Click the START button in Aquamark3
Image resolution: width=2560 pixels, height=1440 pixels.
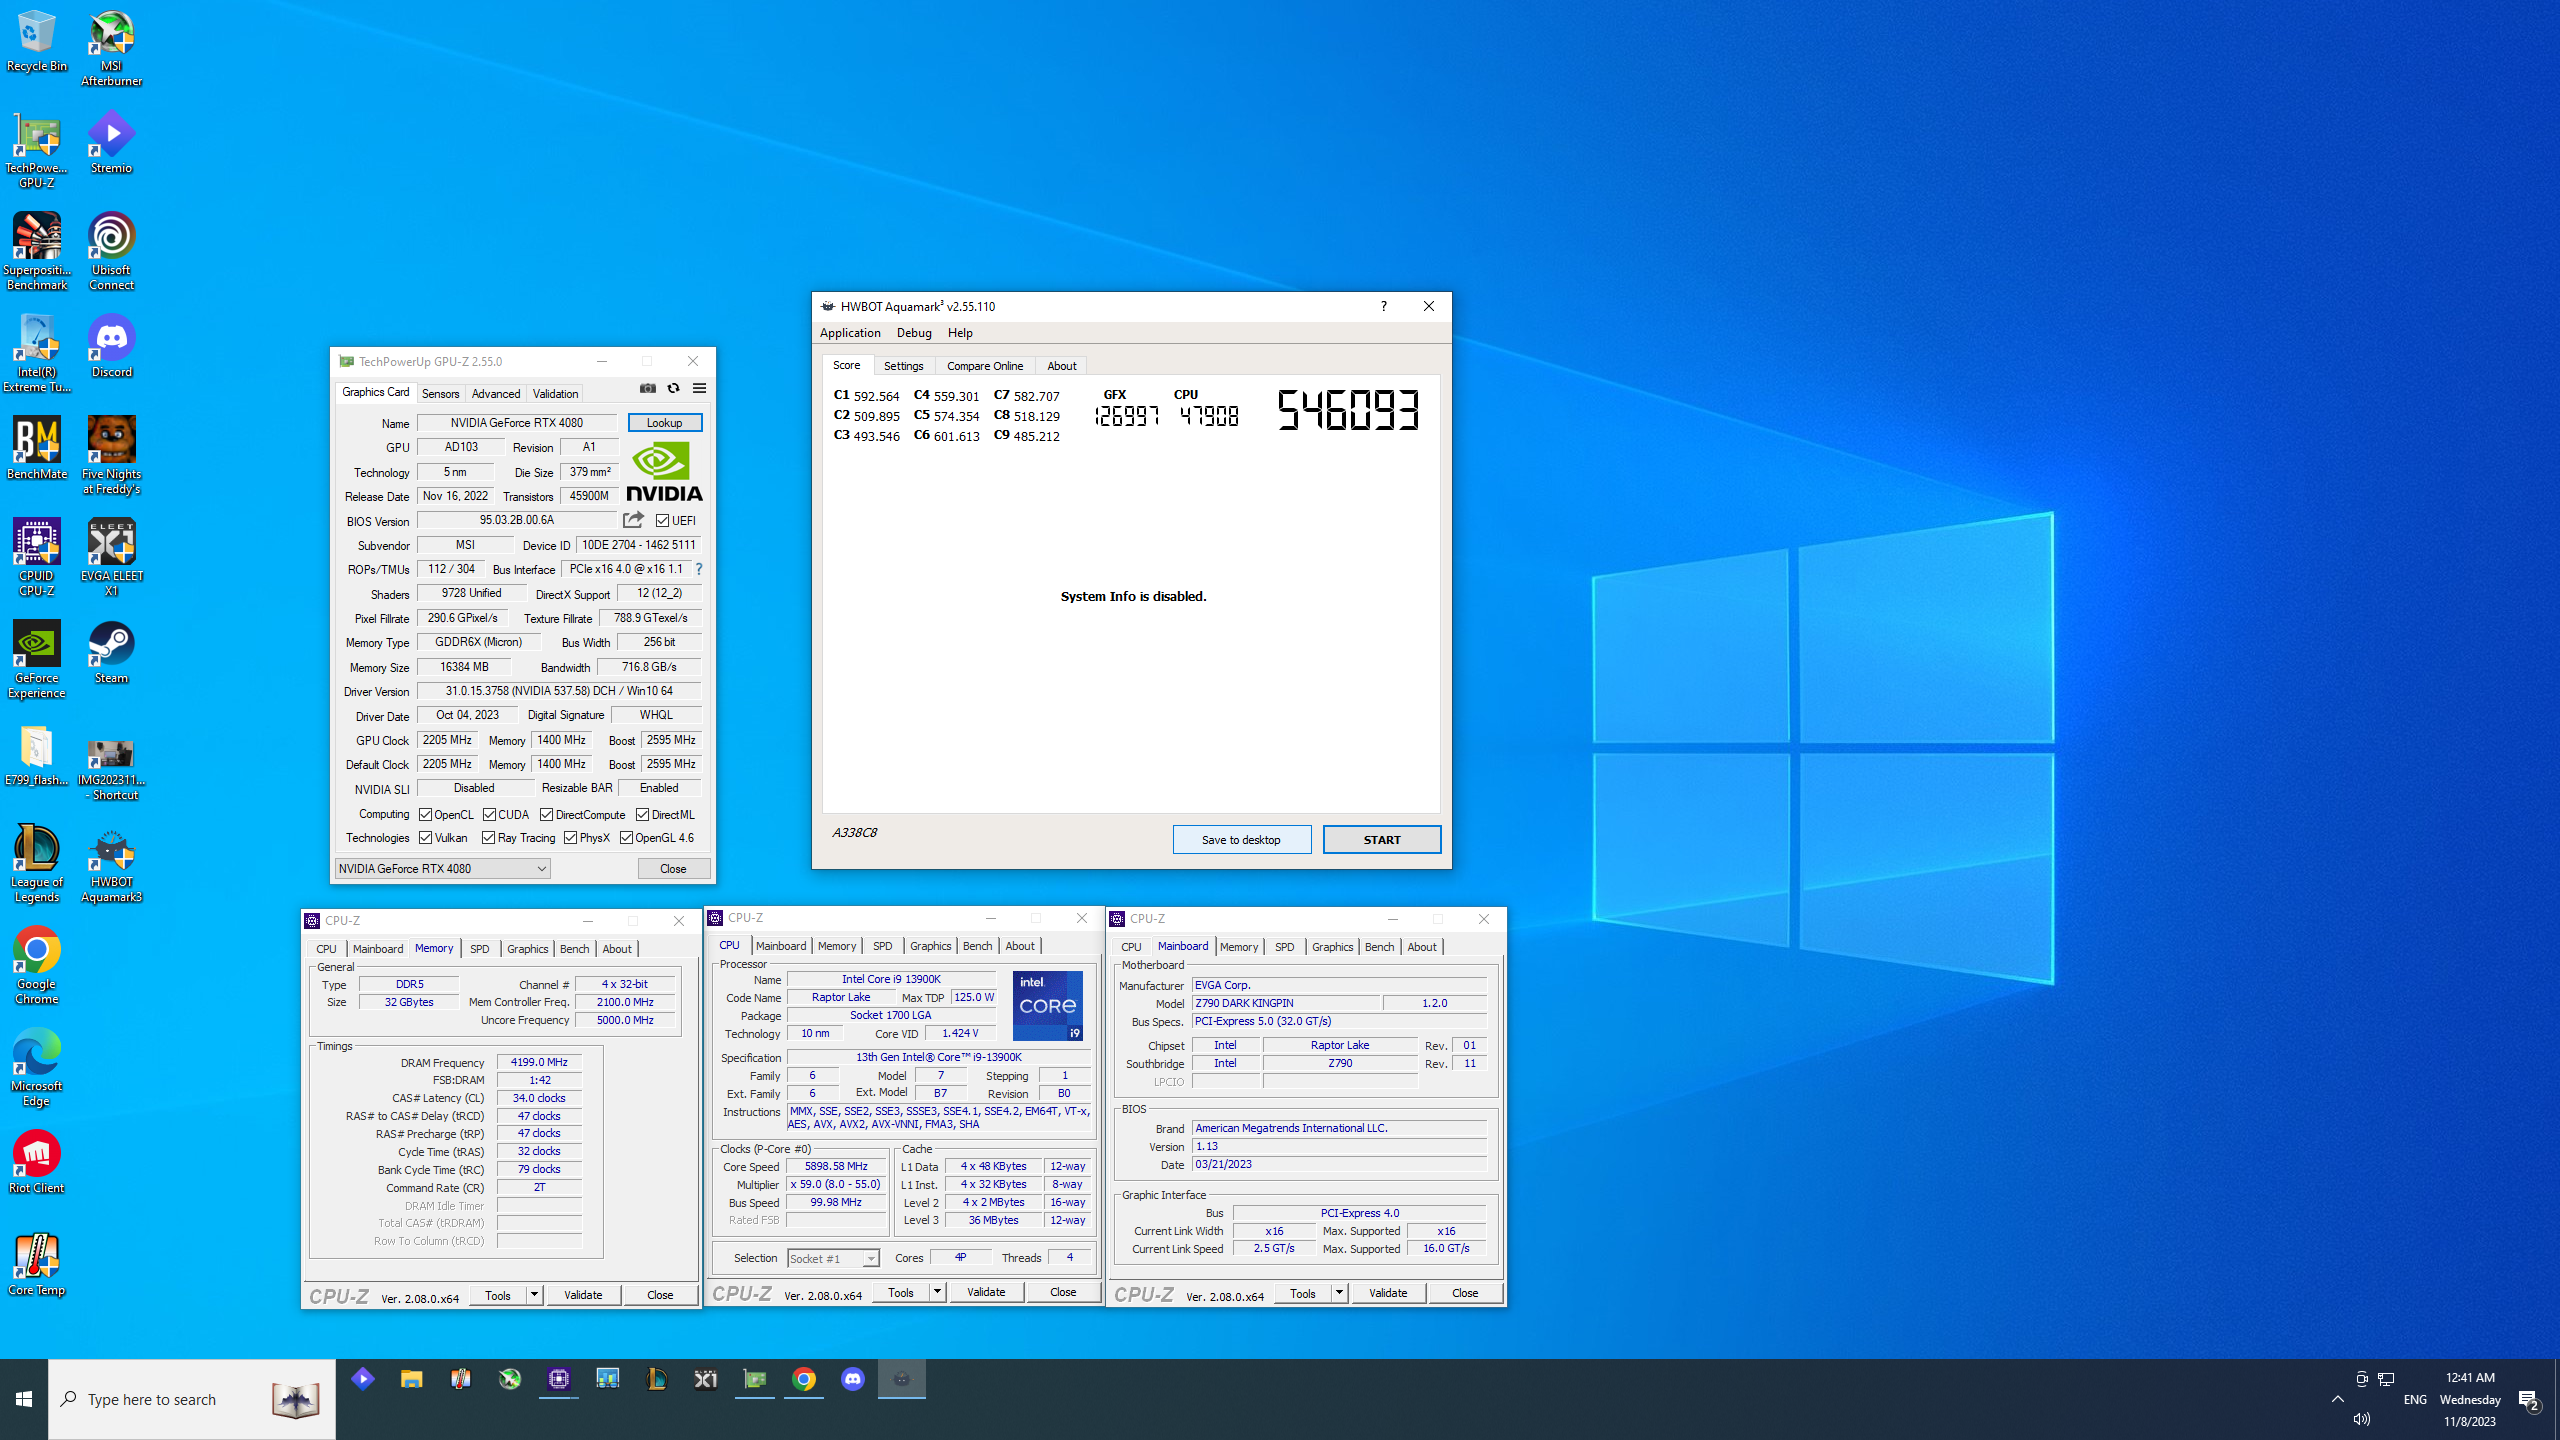pos(1382,840)
